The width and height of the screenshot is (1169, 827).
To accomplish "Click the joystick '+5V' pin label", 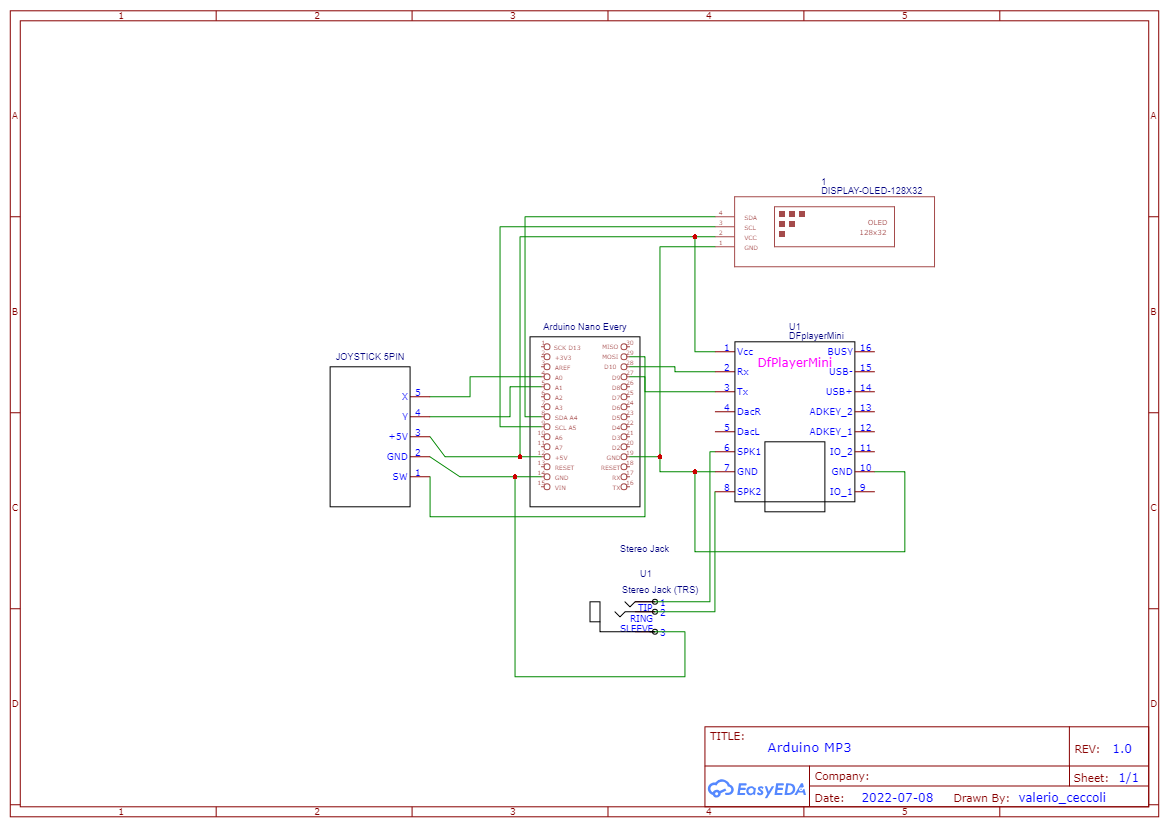I will point(398,437).
